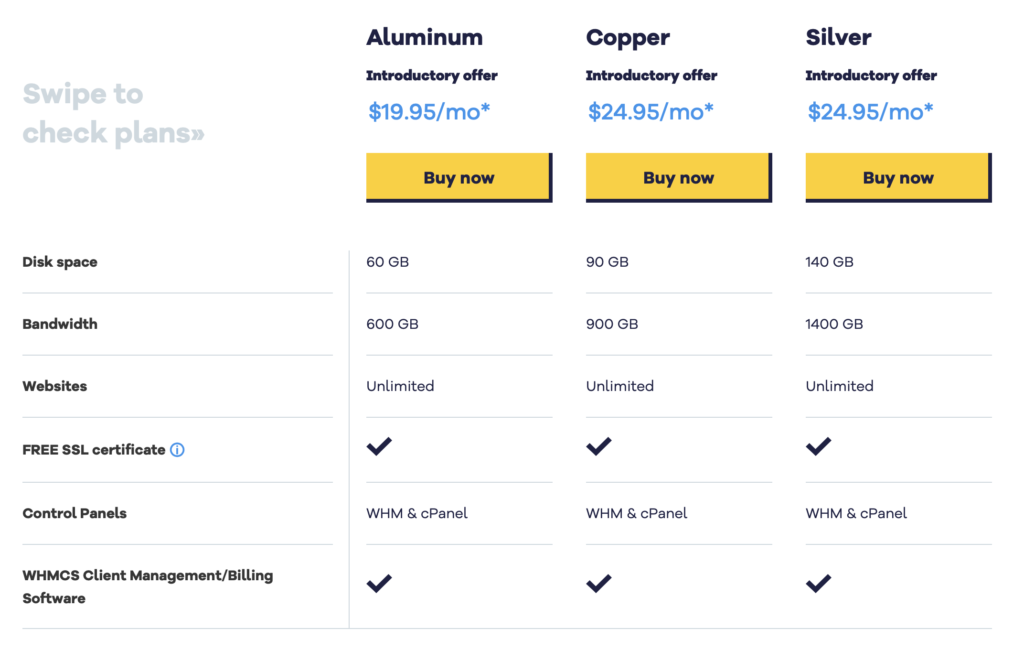Image resolution: width=1024 pixels, height=651 pixels.
Task: Select the Aluminum plan heading
Action: [x=424, y=37]
